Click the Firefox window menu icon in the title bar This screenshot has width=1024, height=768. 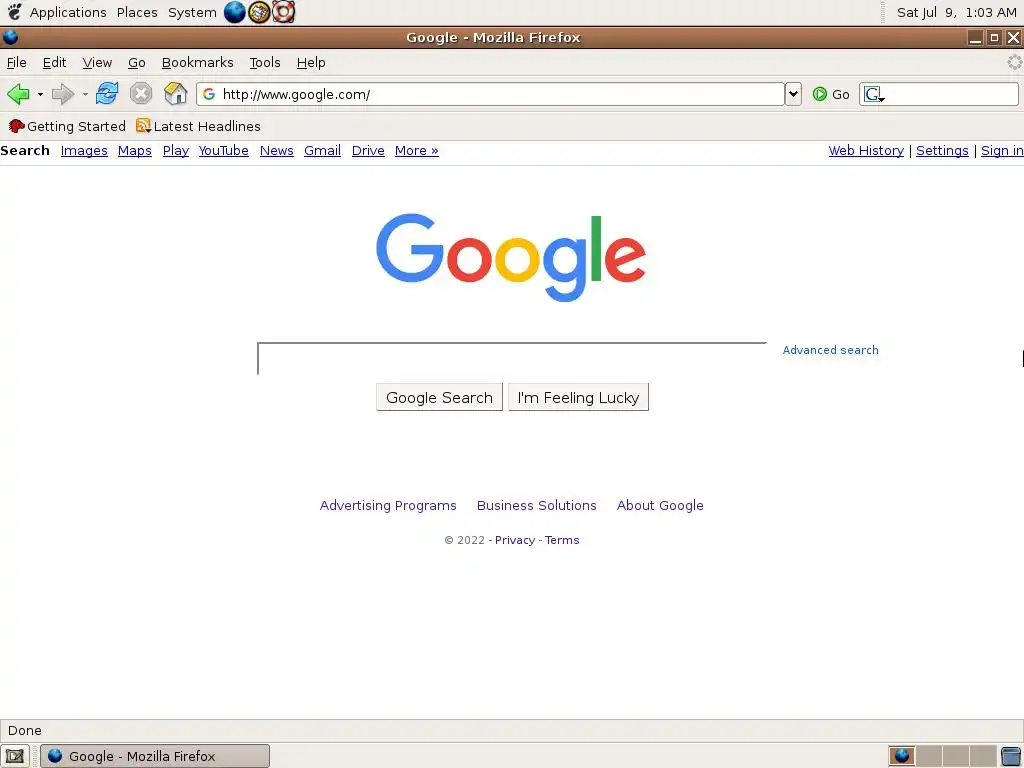[10, 37]
